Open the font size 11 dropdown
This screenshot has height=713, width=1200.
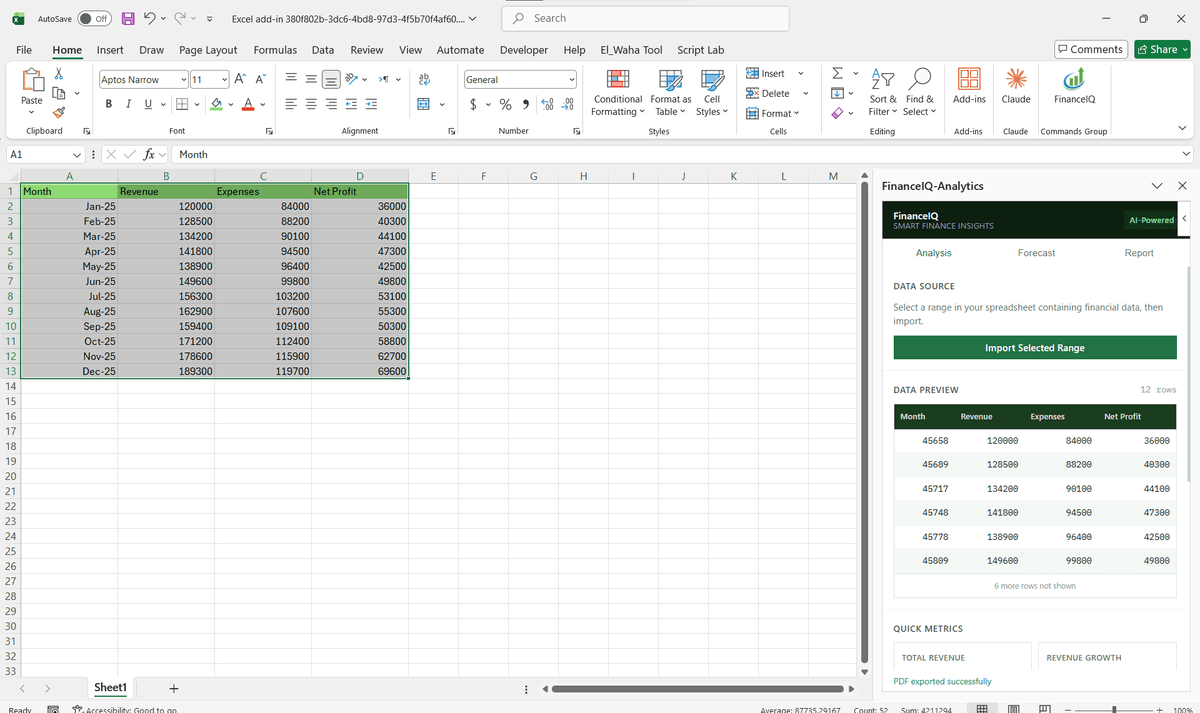[x=224, y=79]
